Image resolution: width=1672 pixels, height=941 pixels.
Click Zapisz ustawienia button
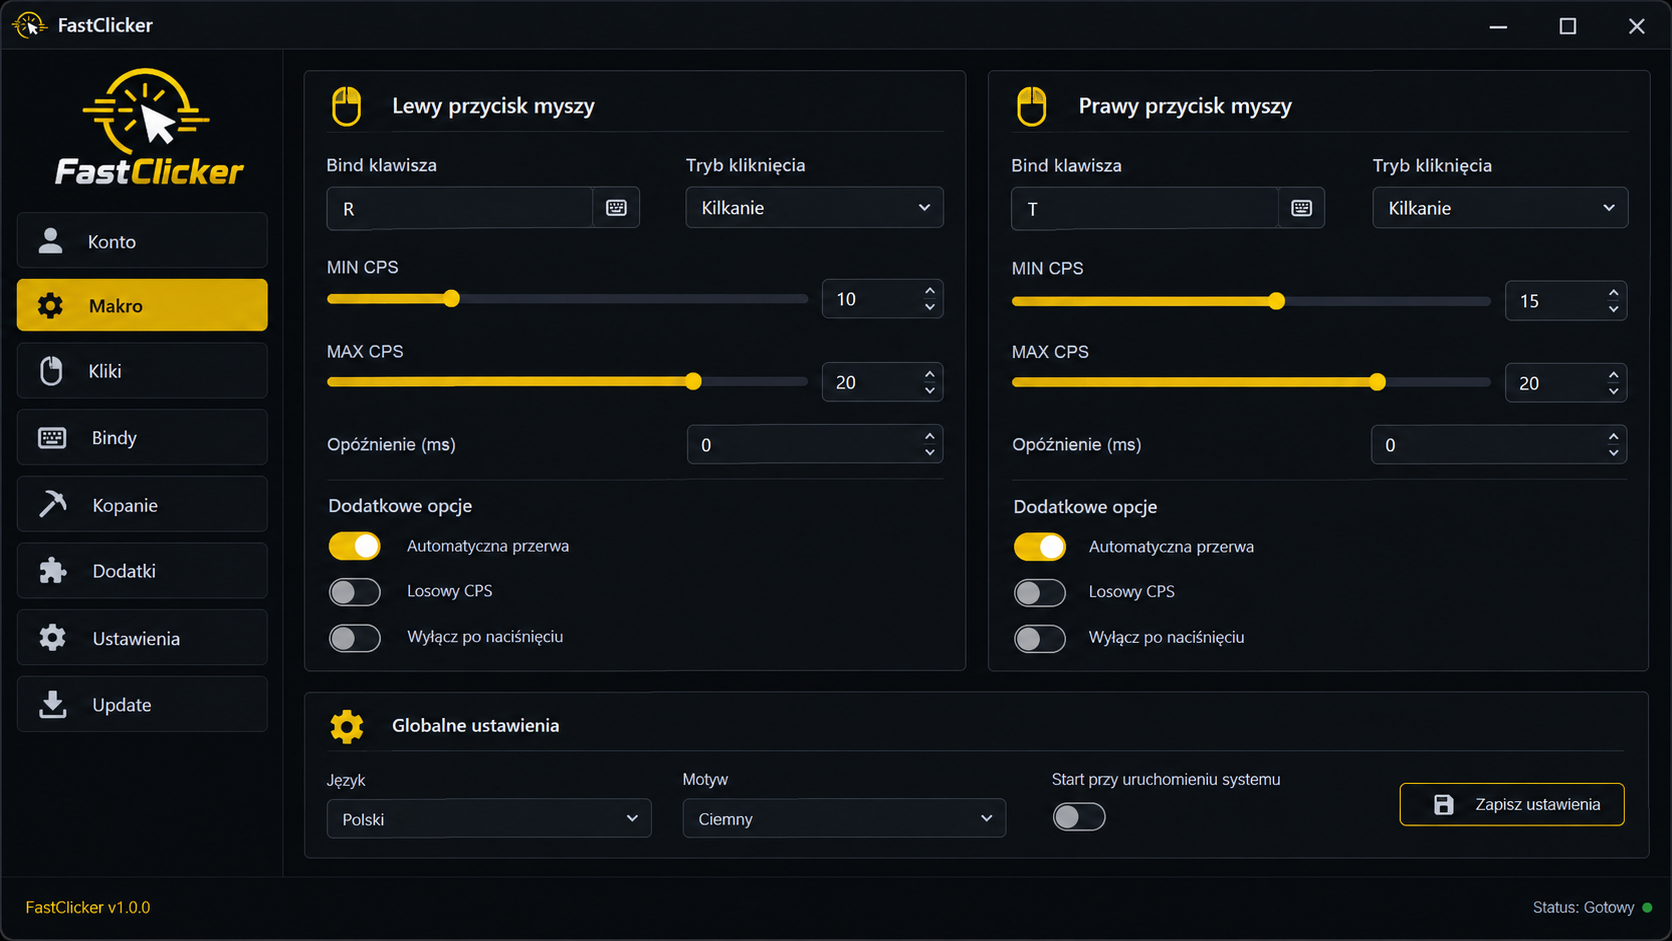pyautogui.click(x=1512, y=804)
